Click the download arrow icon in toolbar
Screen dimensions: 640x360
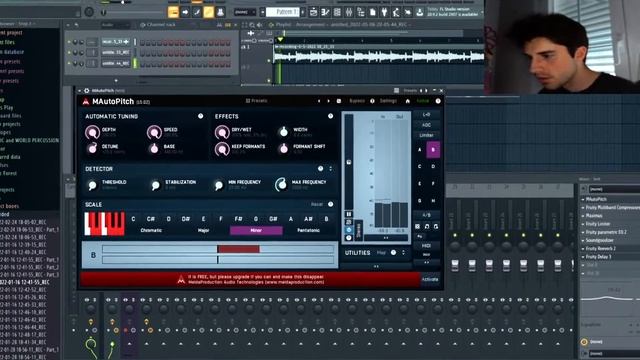pos(420,12)
